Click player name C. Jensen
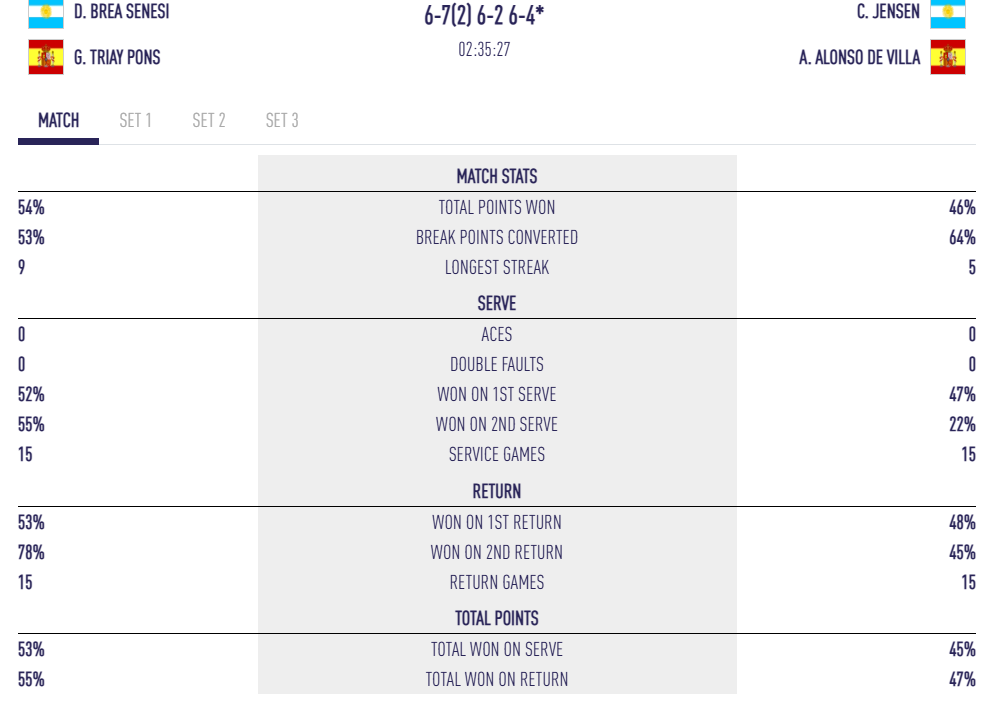The width and height of the screenshot is (992, 710). [888, 13]
